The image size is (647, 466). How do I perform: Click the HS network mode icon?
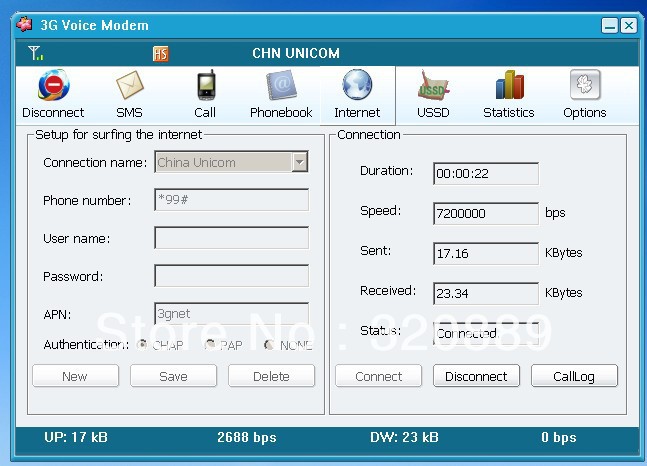(161, 54)
